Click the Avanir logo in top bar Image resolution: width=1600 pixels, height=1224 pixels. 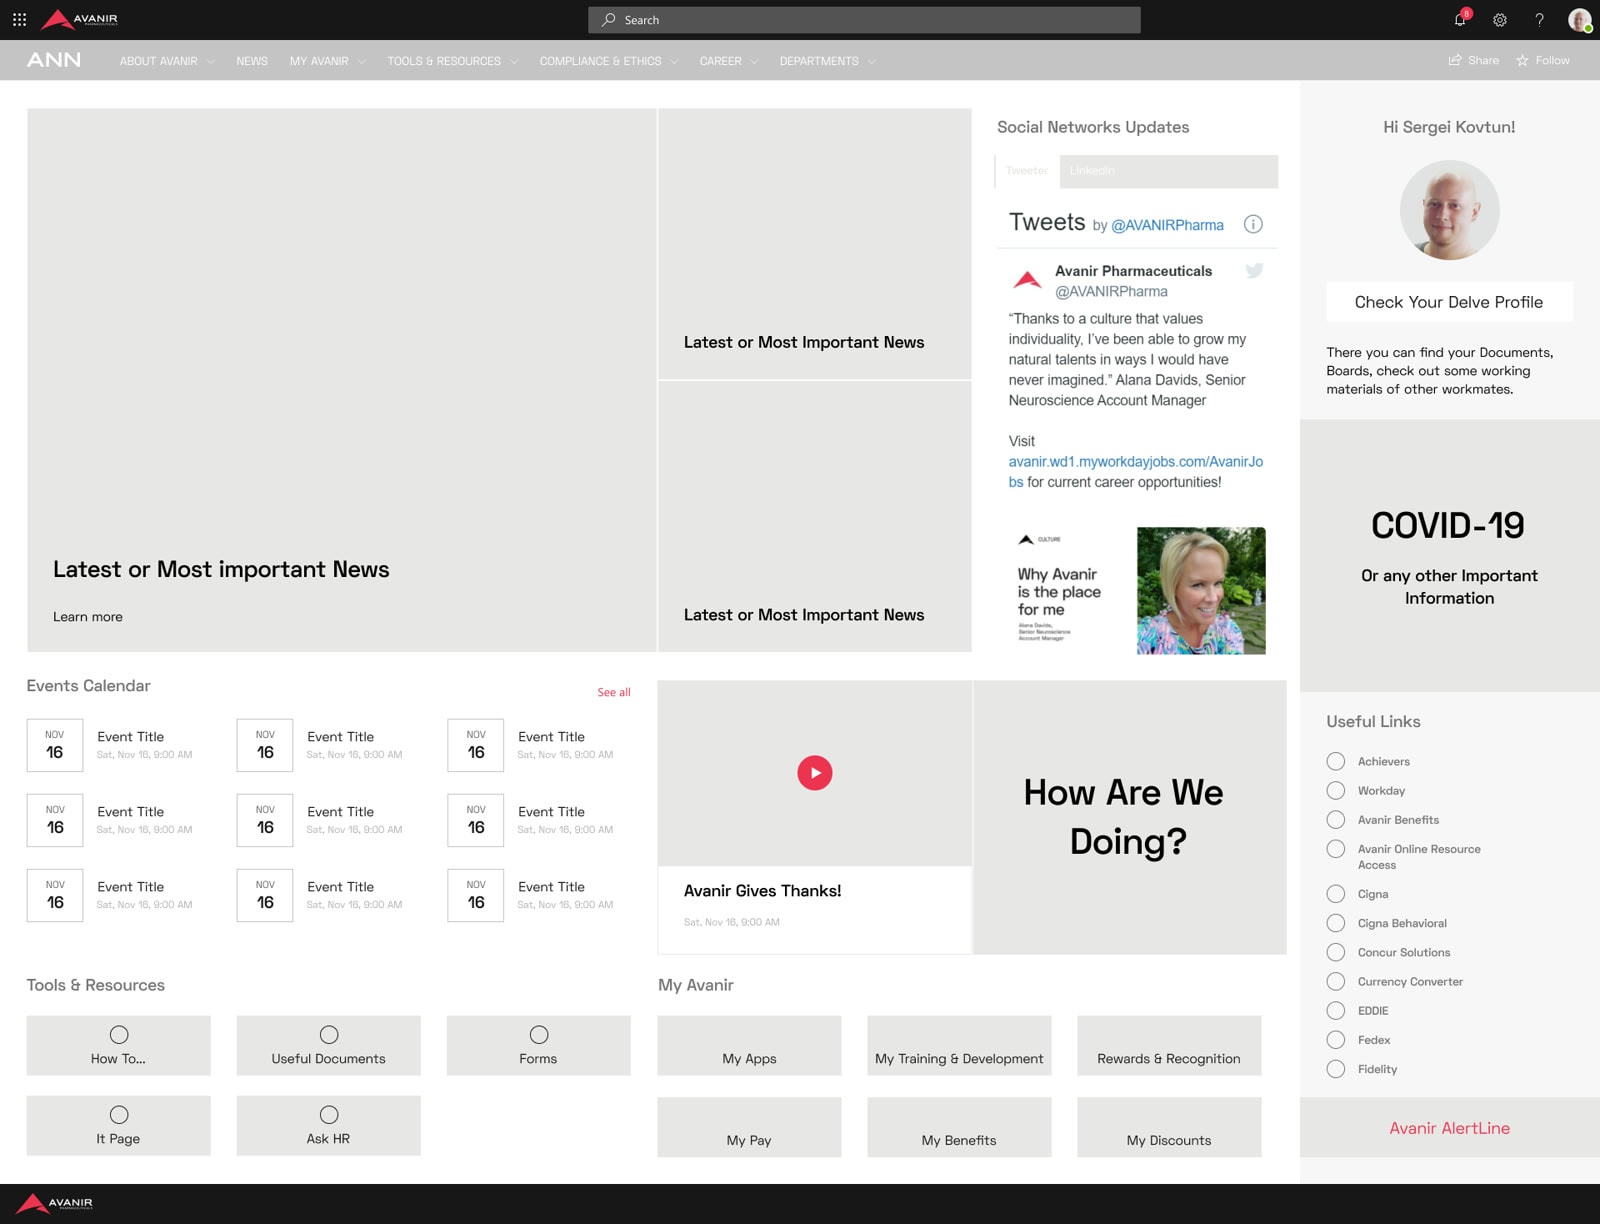80,19
